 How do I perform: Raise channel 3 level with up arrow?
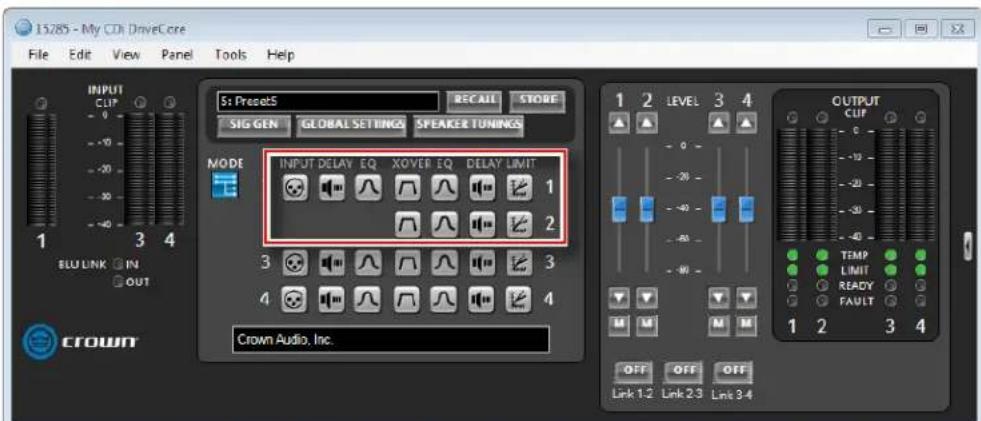[x=719, y=124]
